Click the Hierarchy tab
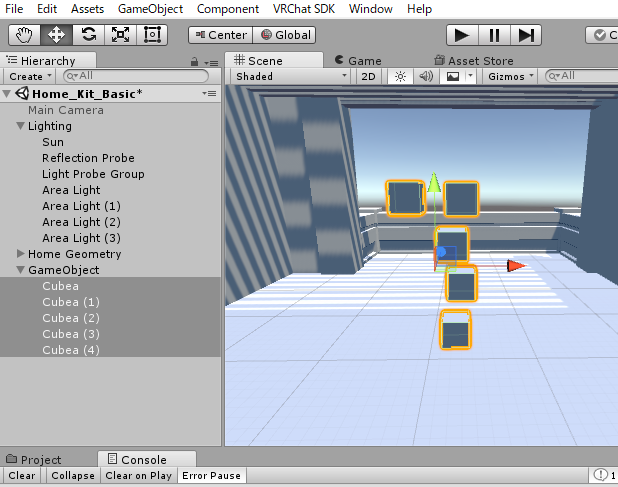 (x=48, y=60)
